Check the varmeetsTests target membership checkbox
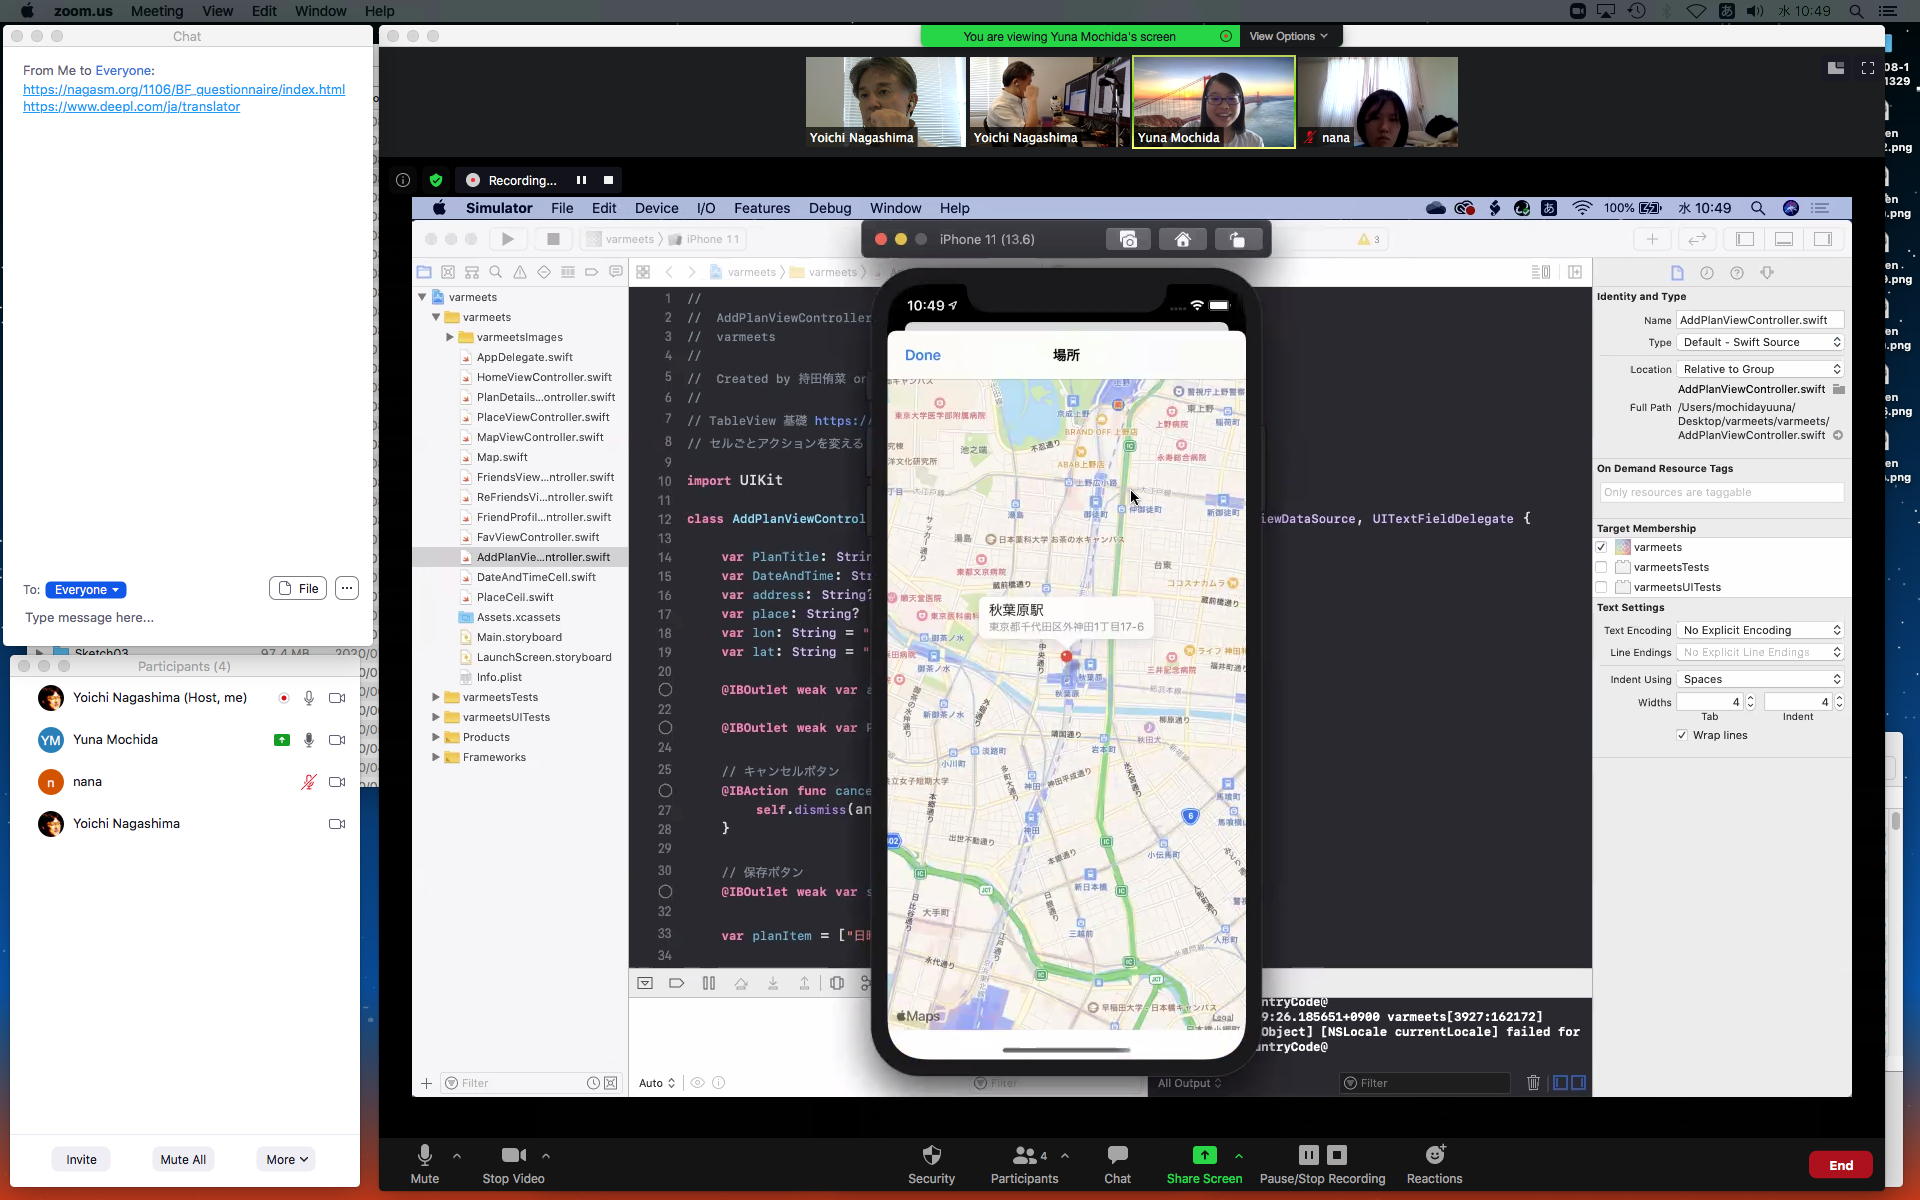This screenshot has width=1920, height=1200. point(1602,567)
